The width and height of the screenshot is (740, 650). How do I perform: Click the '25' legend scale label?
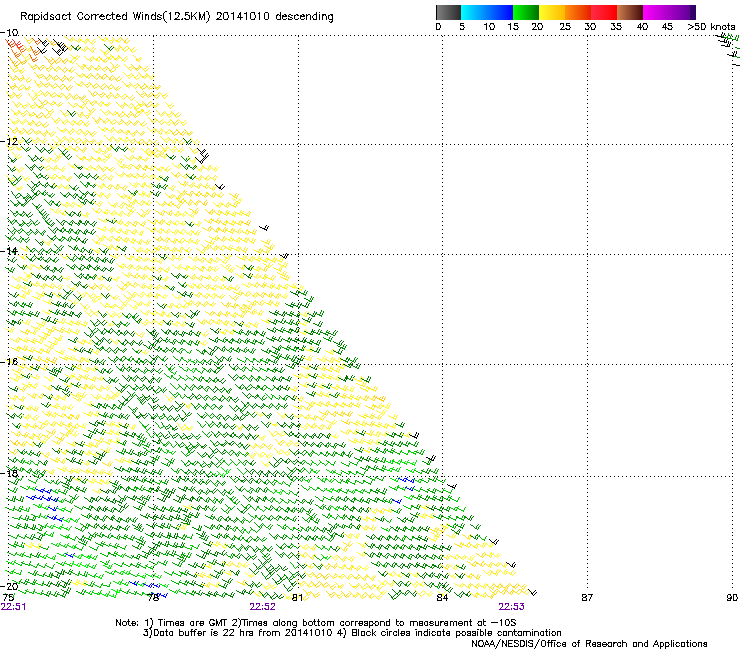point(564,26)
